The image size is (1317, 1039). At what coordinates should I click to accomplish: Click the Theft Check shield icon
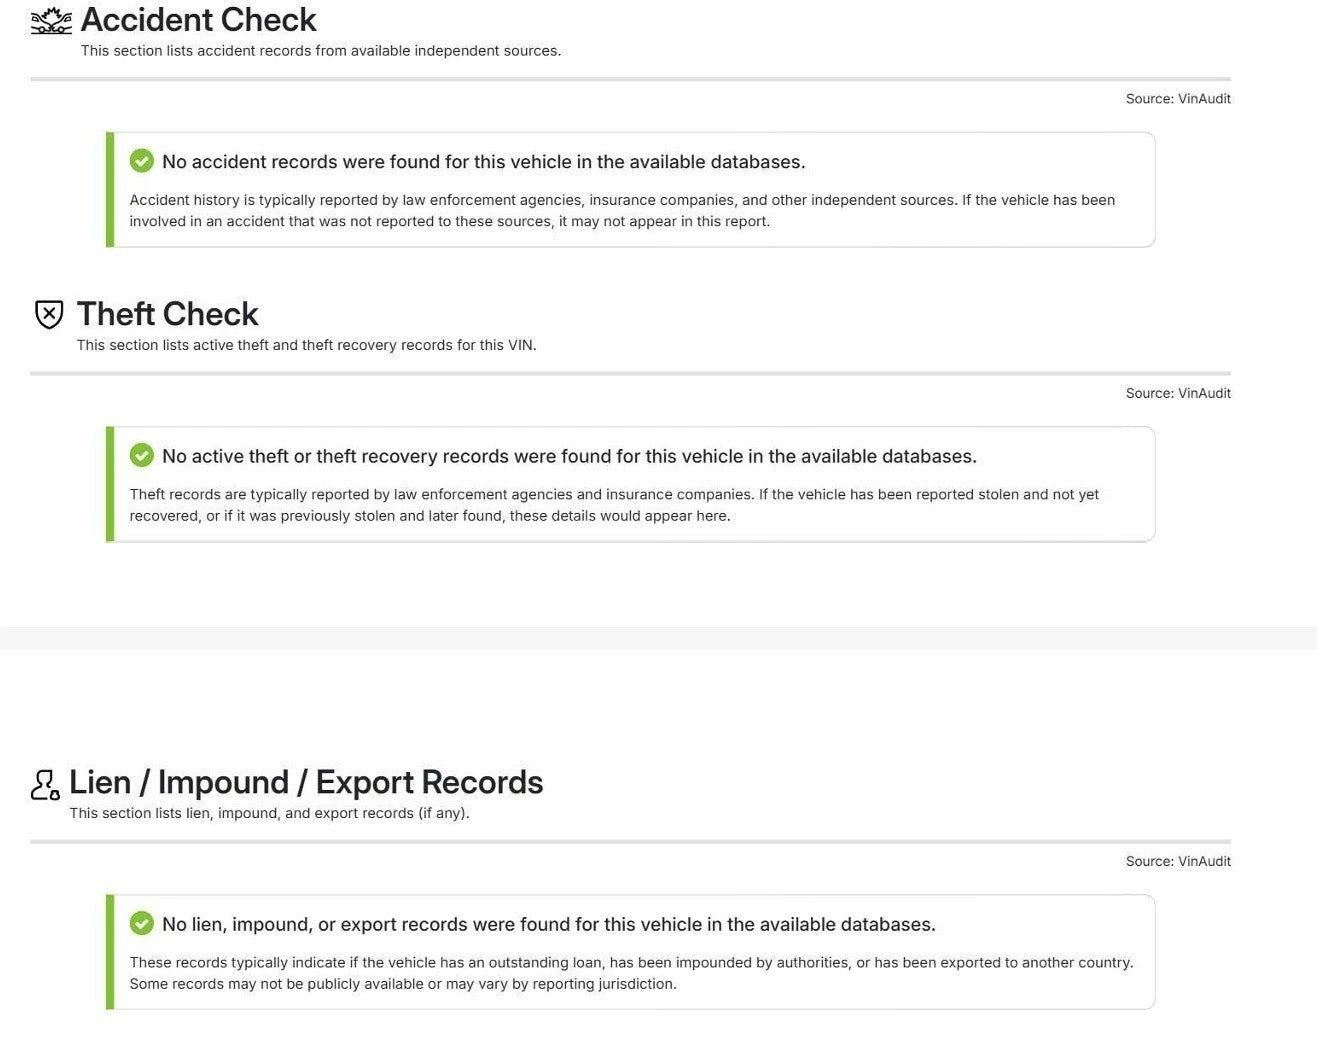click(49, 314)
